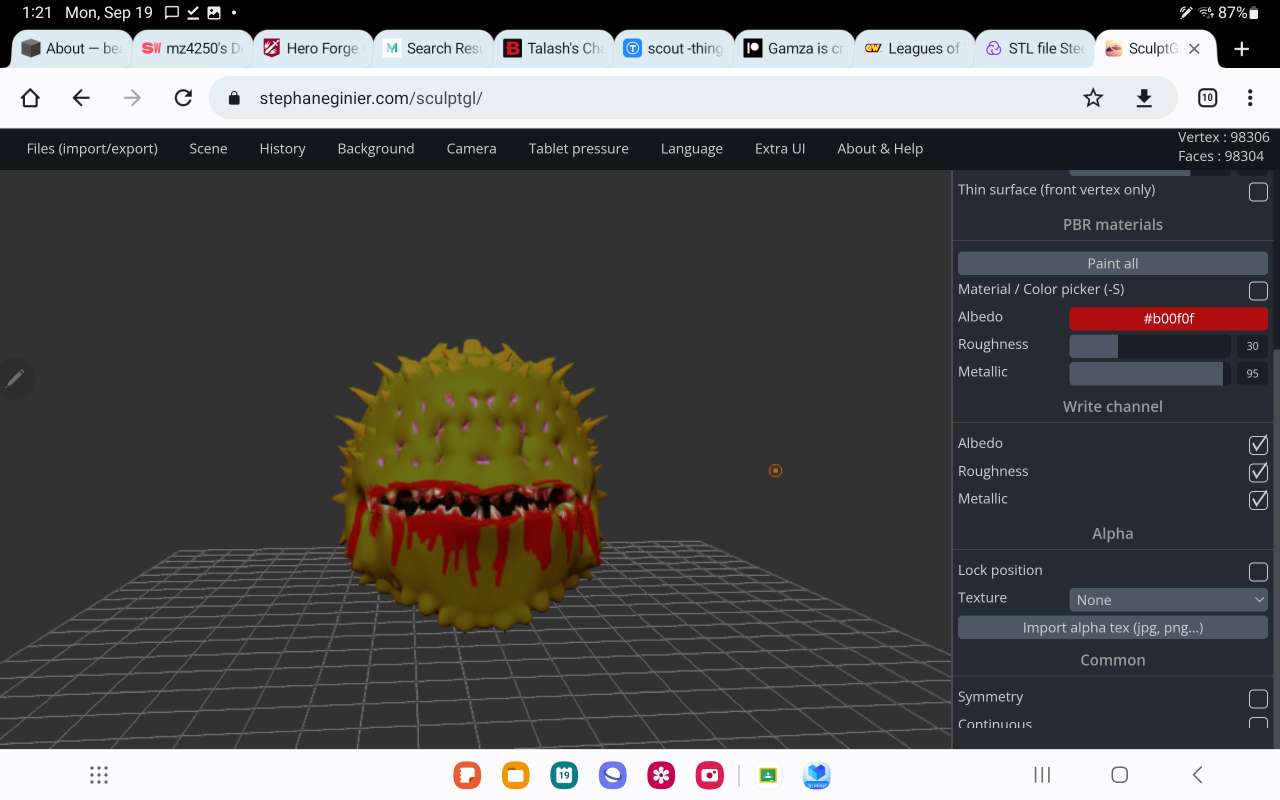The width and height of the screenshot is (1280, 800).
Task: Bookmark page with star icon
Action: click(1093, 98)
